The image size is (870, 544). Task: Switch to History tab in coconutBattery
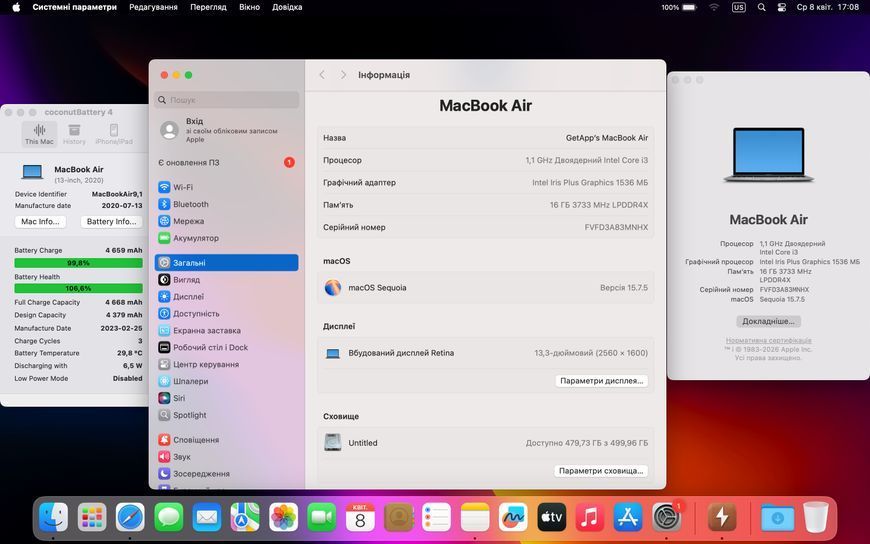pos(74,134)
